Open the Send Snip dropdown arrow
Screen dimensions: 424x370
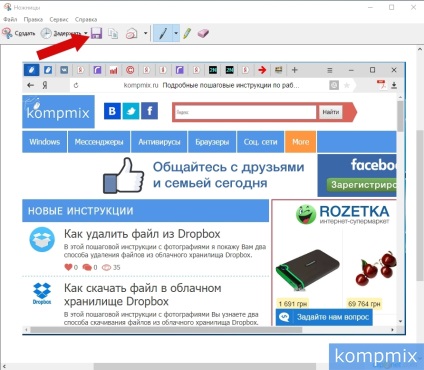coord(145,33)
